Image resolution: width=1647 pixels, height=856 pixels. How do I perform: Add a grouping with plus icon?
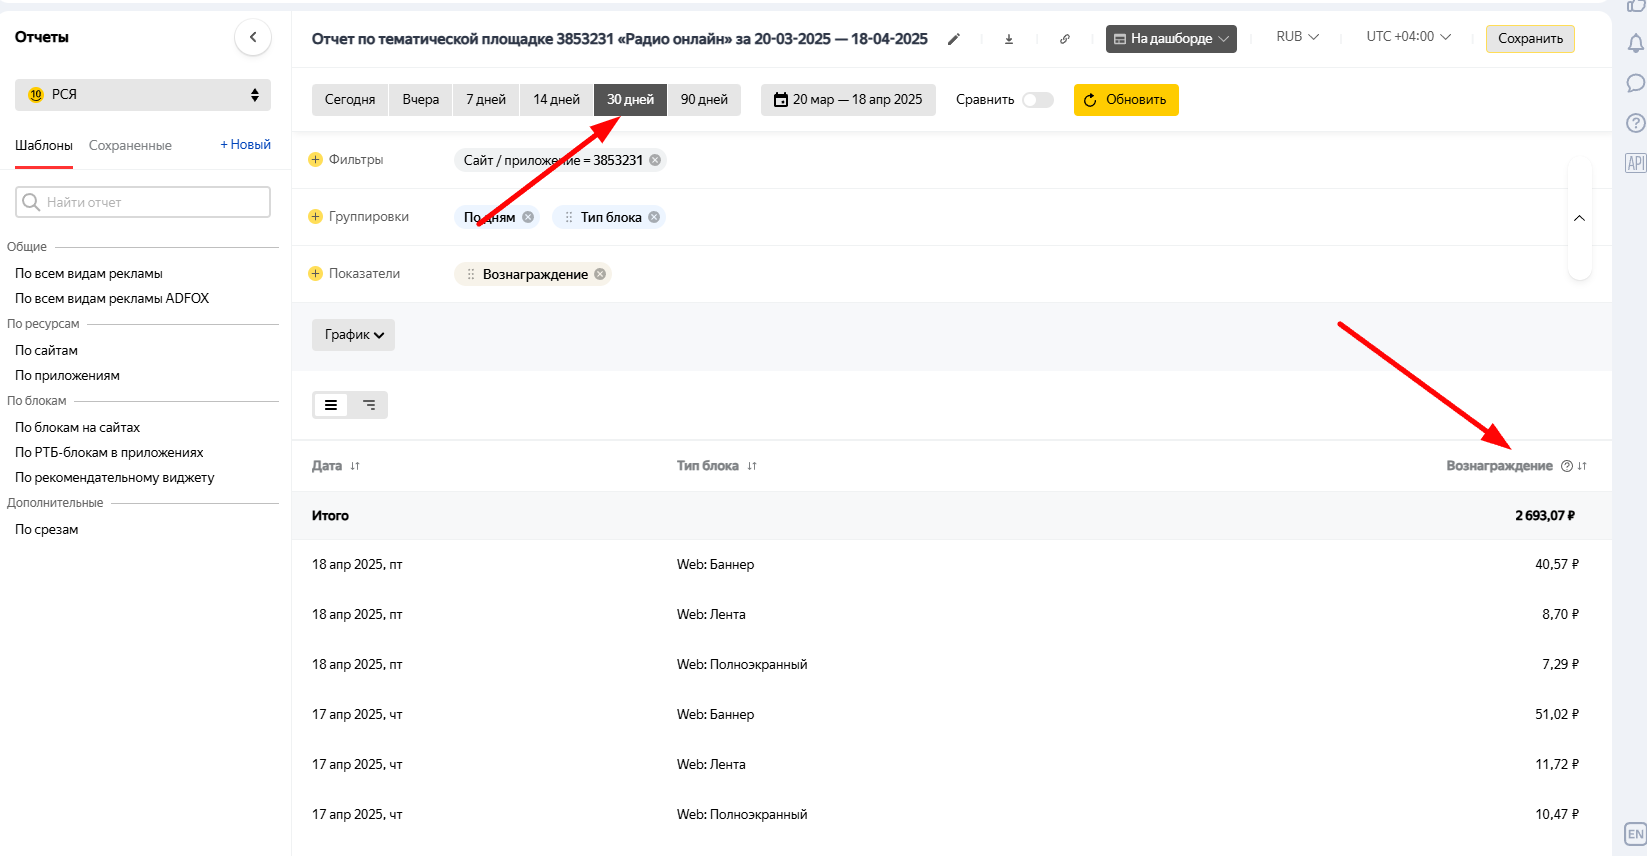316,217
